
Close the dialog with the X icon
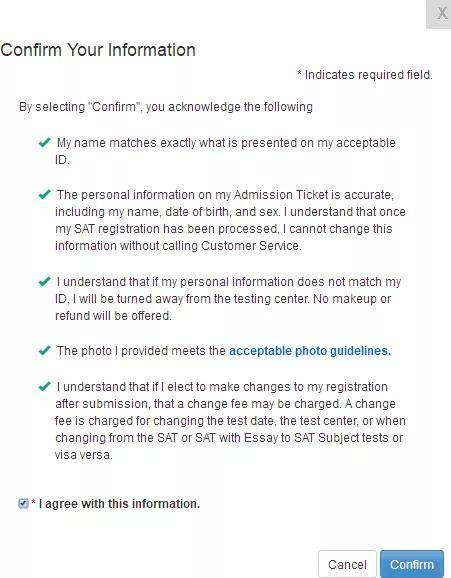coord(441,14)
